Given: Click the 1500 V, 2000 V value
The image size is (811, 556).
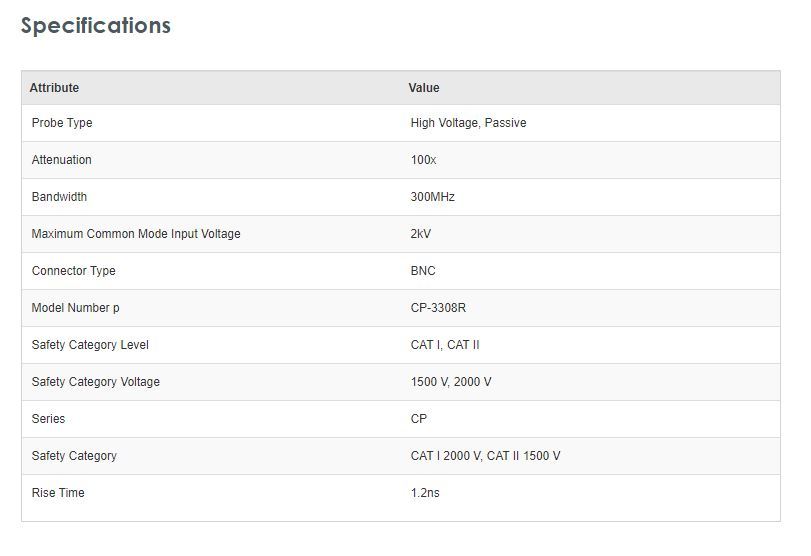Looking at the screenshot, I should point(450,382).
